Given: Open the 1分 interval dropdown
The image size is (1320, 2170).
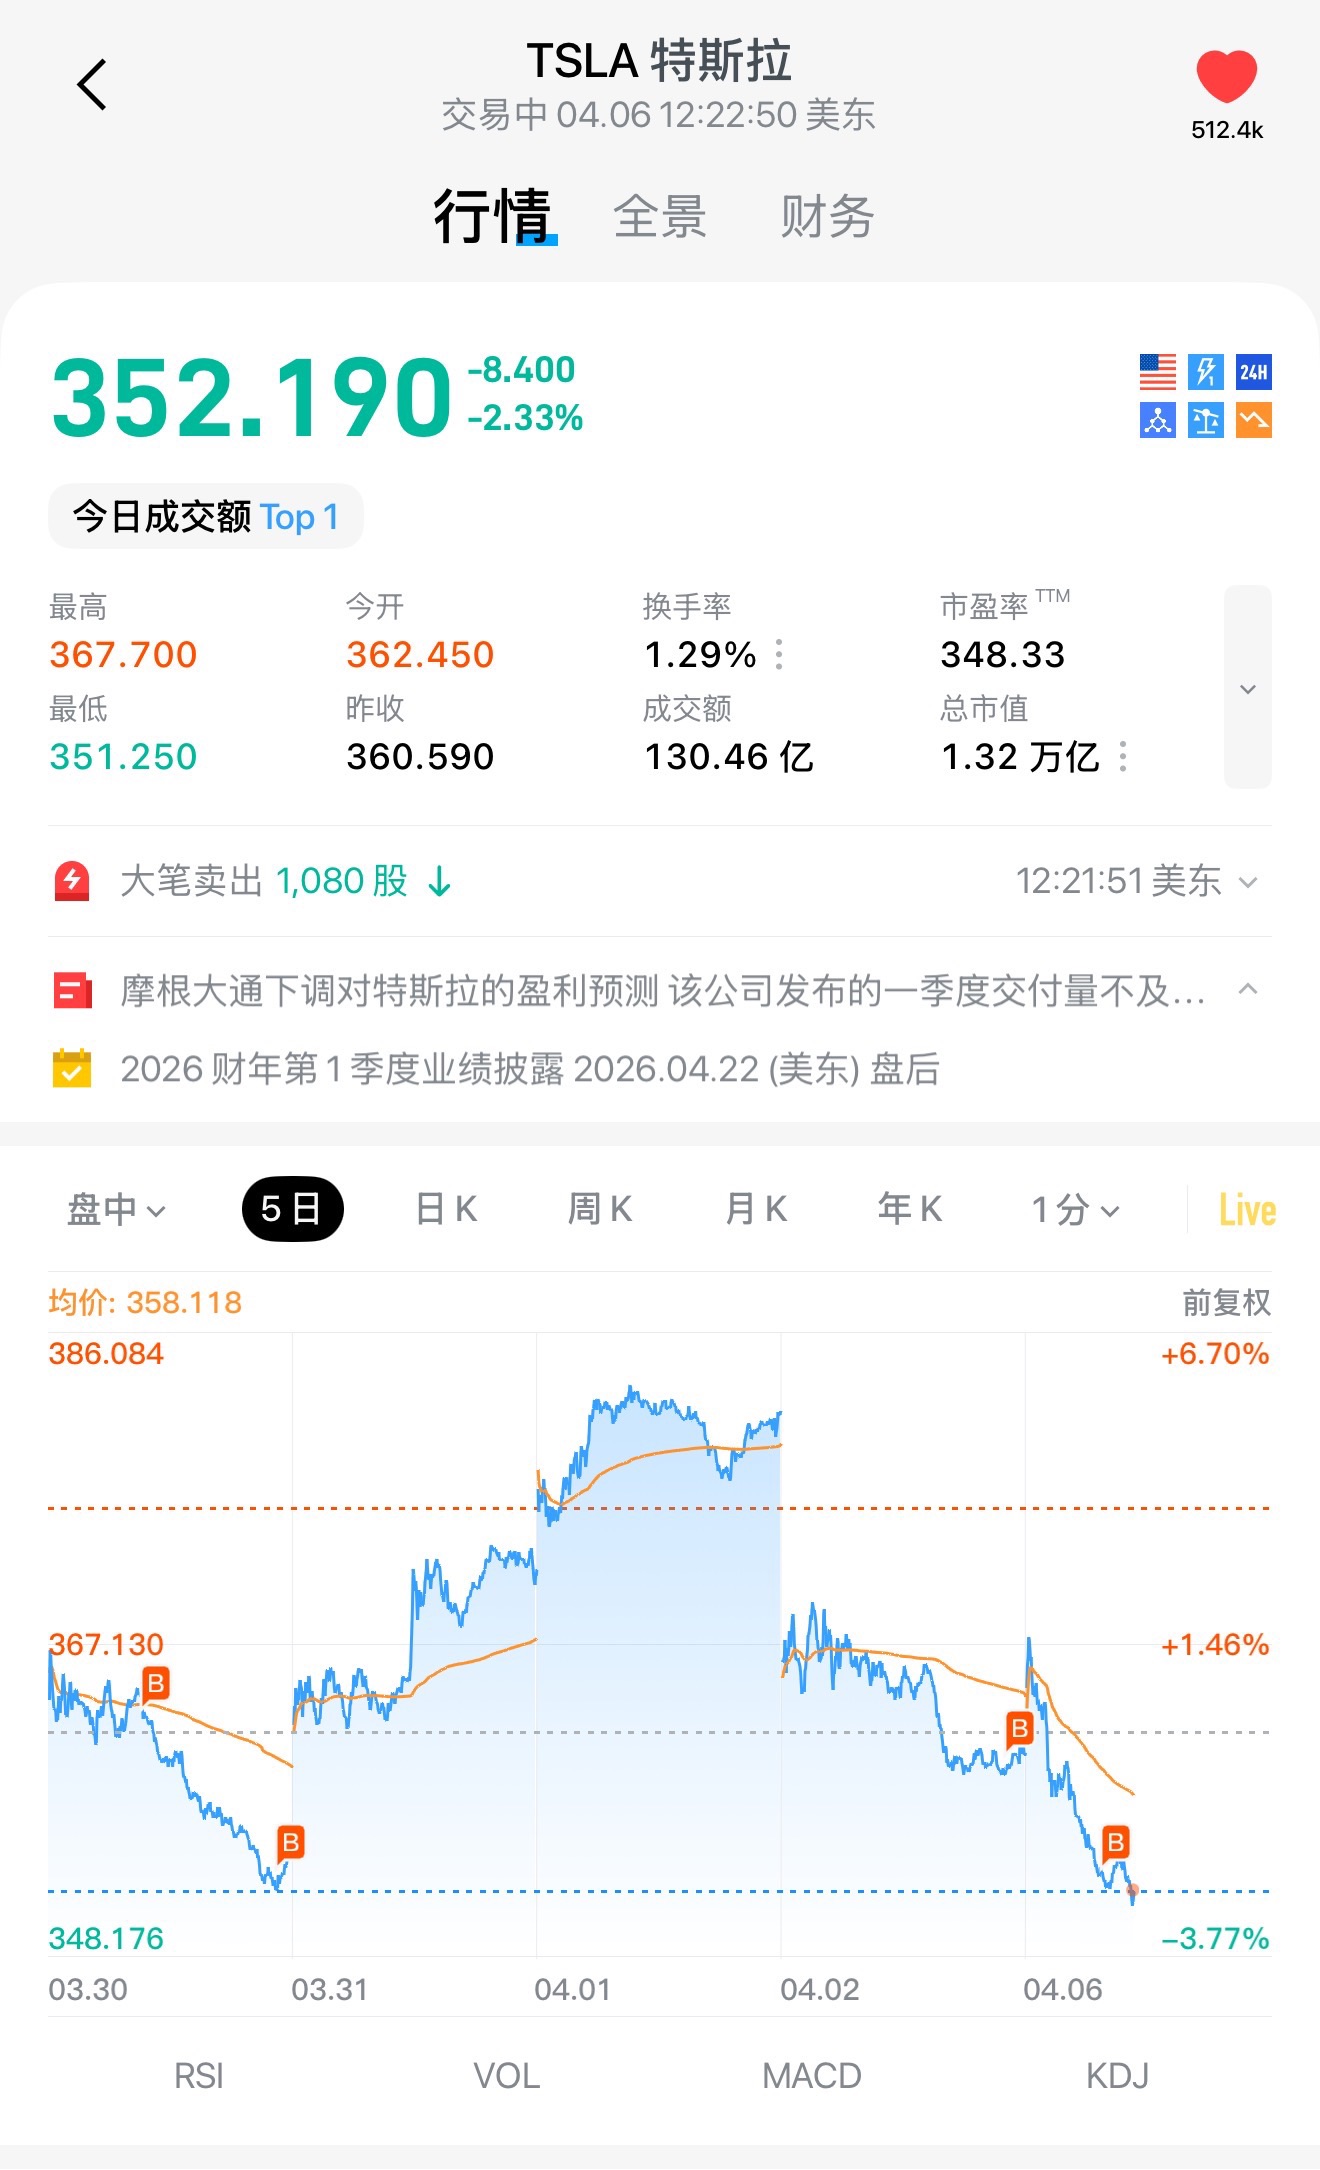Looking at the screenshot, I should (x=1075, y=1210).
